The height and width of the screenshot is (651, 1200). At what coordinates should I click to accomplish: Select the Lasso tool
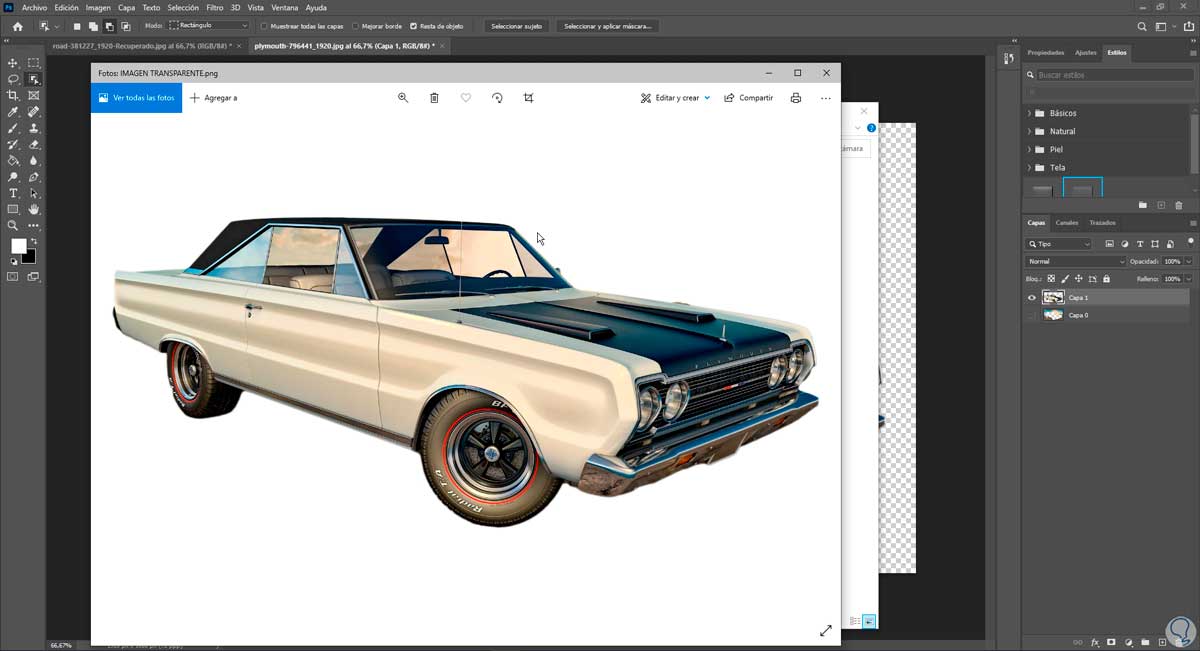coord(13,79)
